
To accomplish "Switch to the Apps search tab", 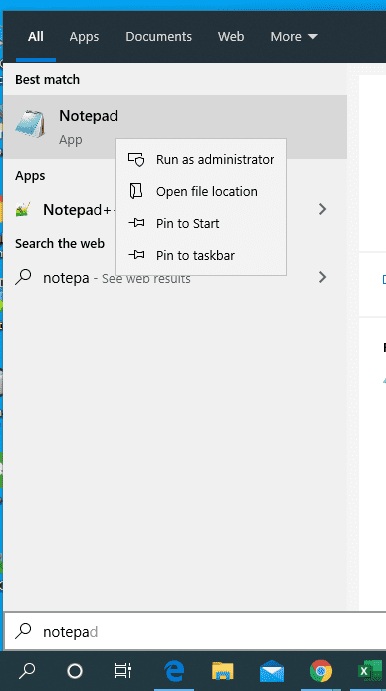I will coord(84,37).
